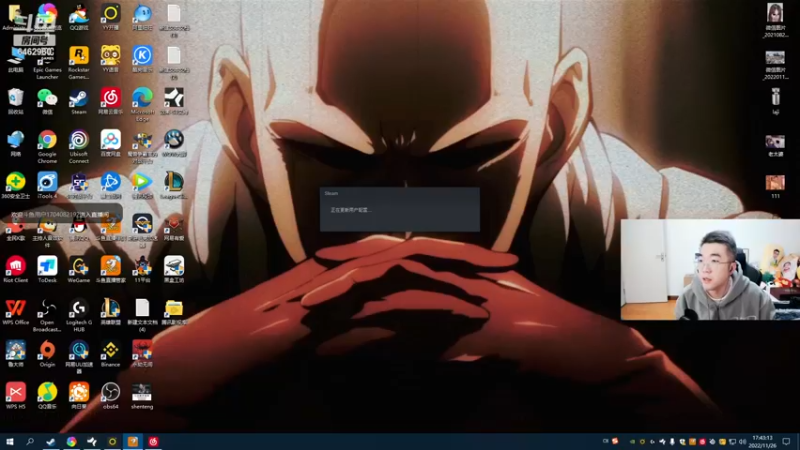Open League of Legends desktop shortcut

174,185
